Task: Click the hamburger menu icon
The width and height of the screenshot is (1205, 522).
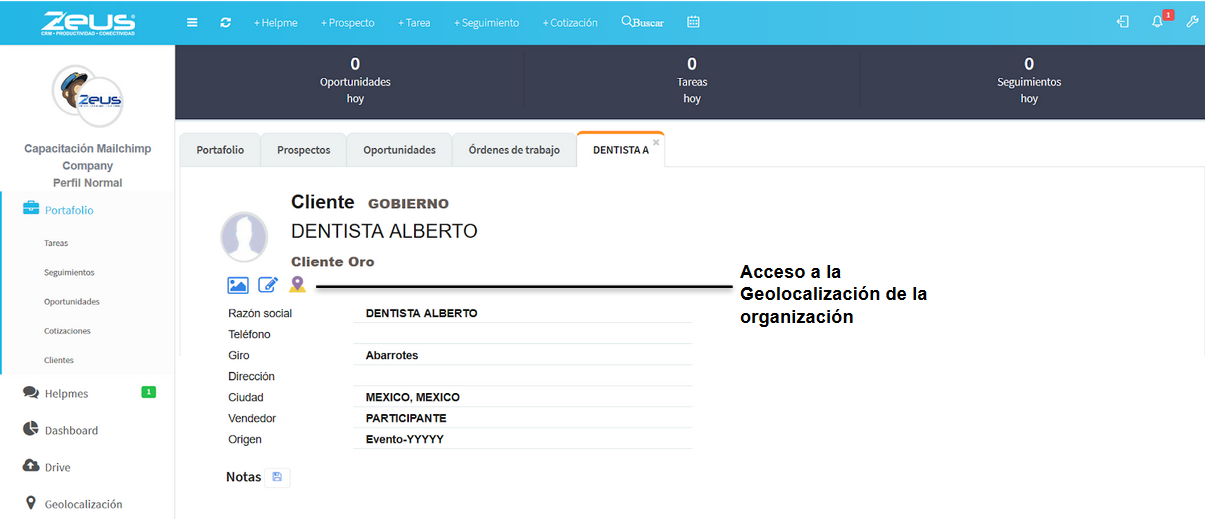Action: pyautogui.click(x=192, y=22)
